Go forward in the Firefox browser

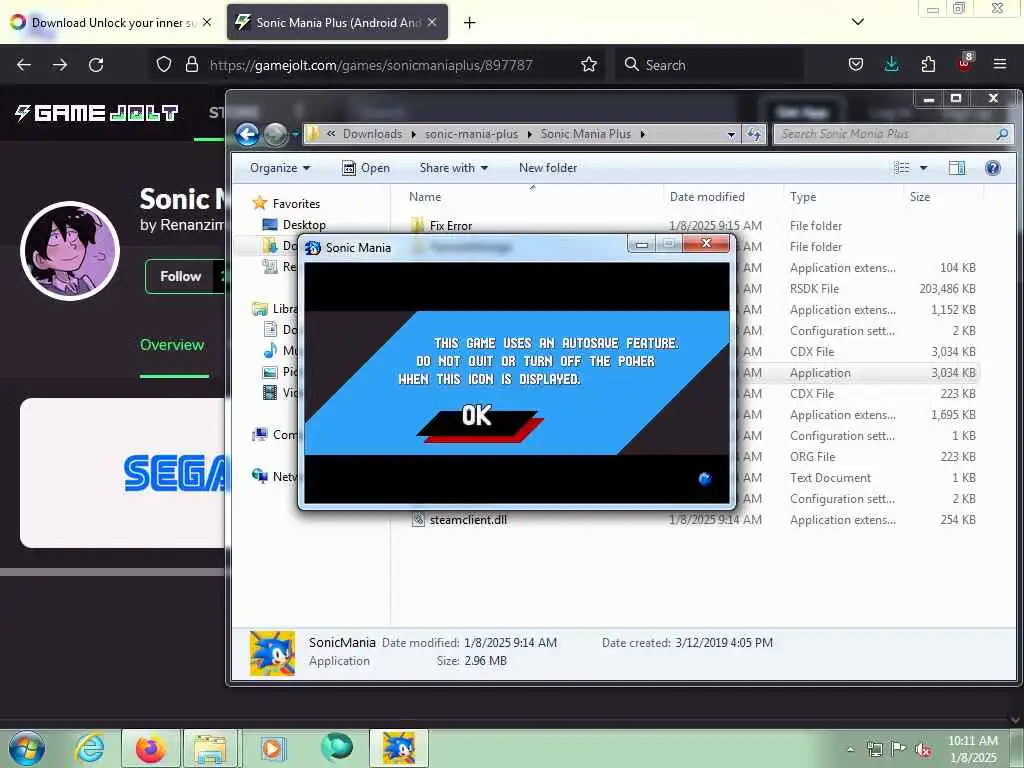(x=60, y=65)
